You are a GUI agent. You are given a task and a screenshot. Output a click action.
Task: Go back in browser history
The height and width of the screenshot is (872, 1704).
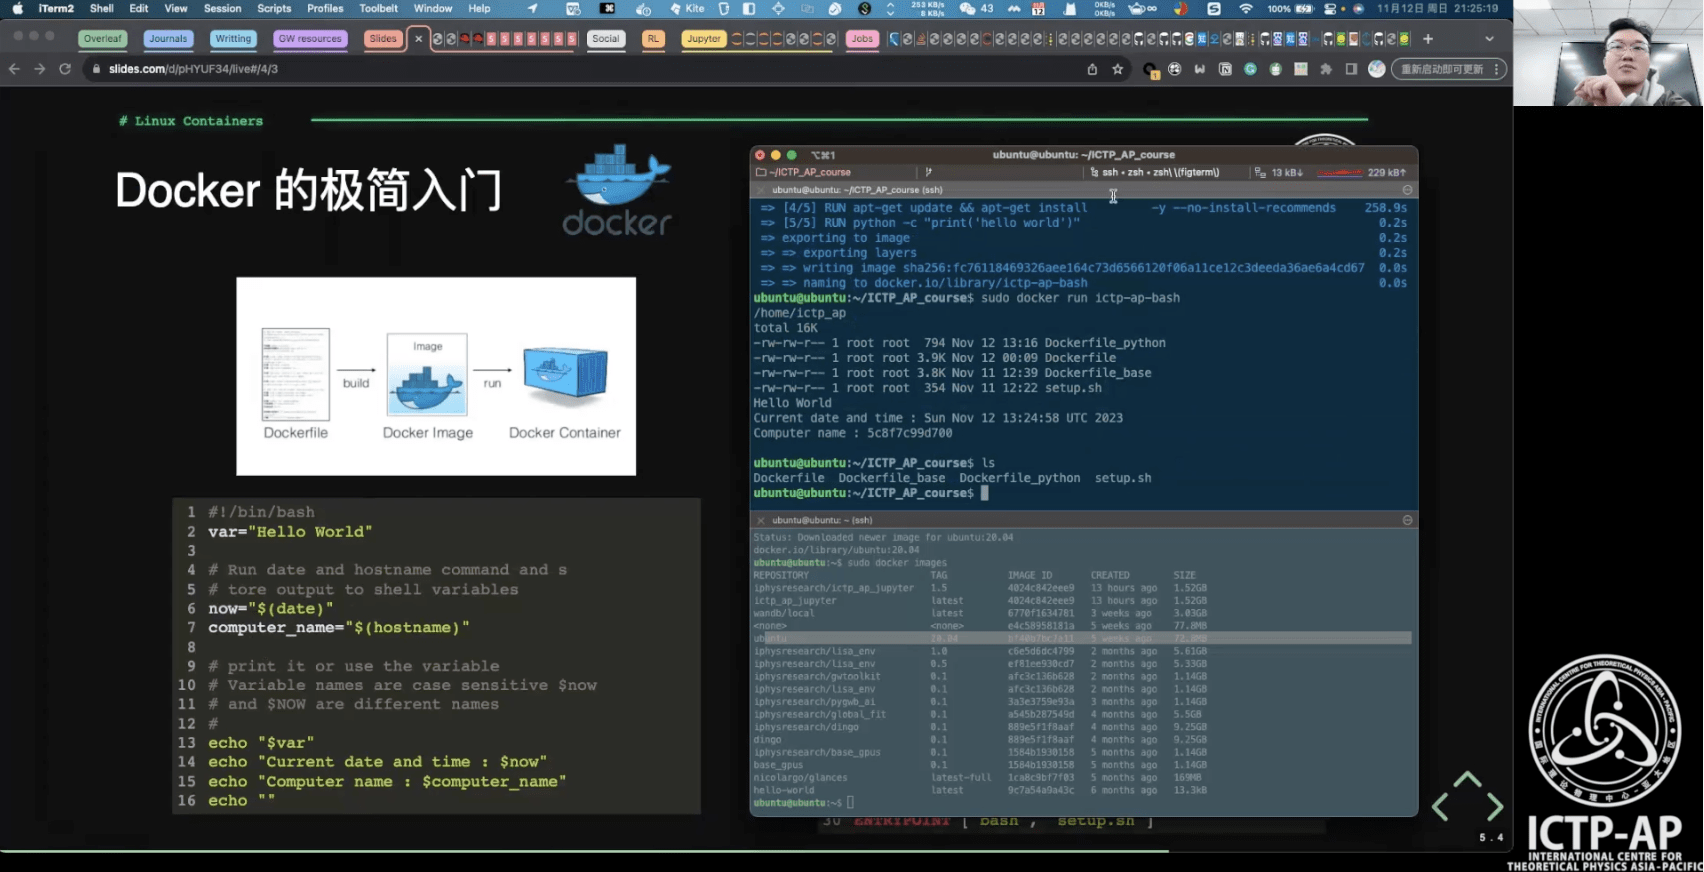coord(14,69)
